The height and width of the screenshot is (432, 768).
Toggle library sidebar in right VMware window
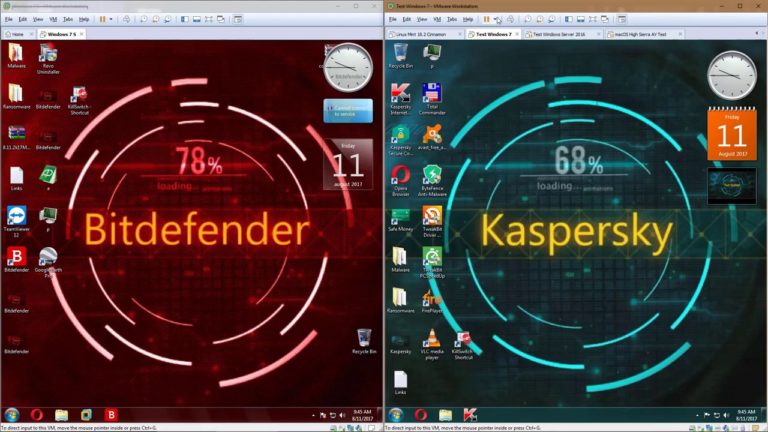(569, 19)
